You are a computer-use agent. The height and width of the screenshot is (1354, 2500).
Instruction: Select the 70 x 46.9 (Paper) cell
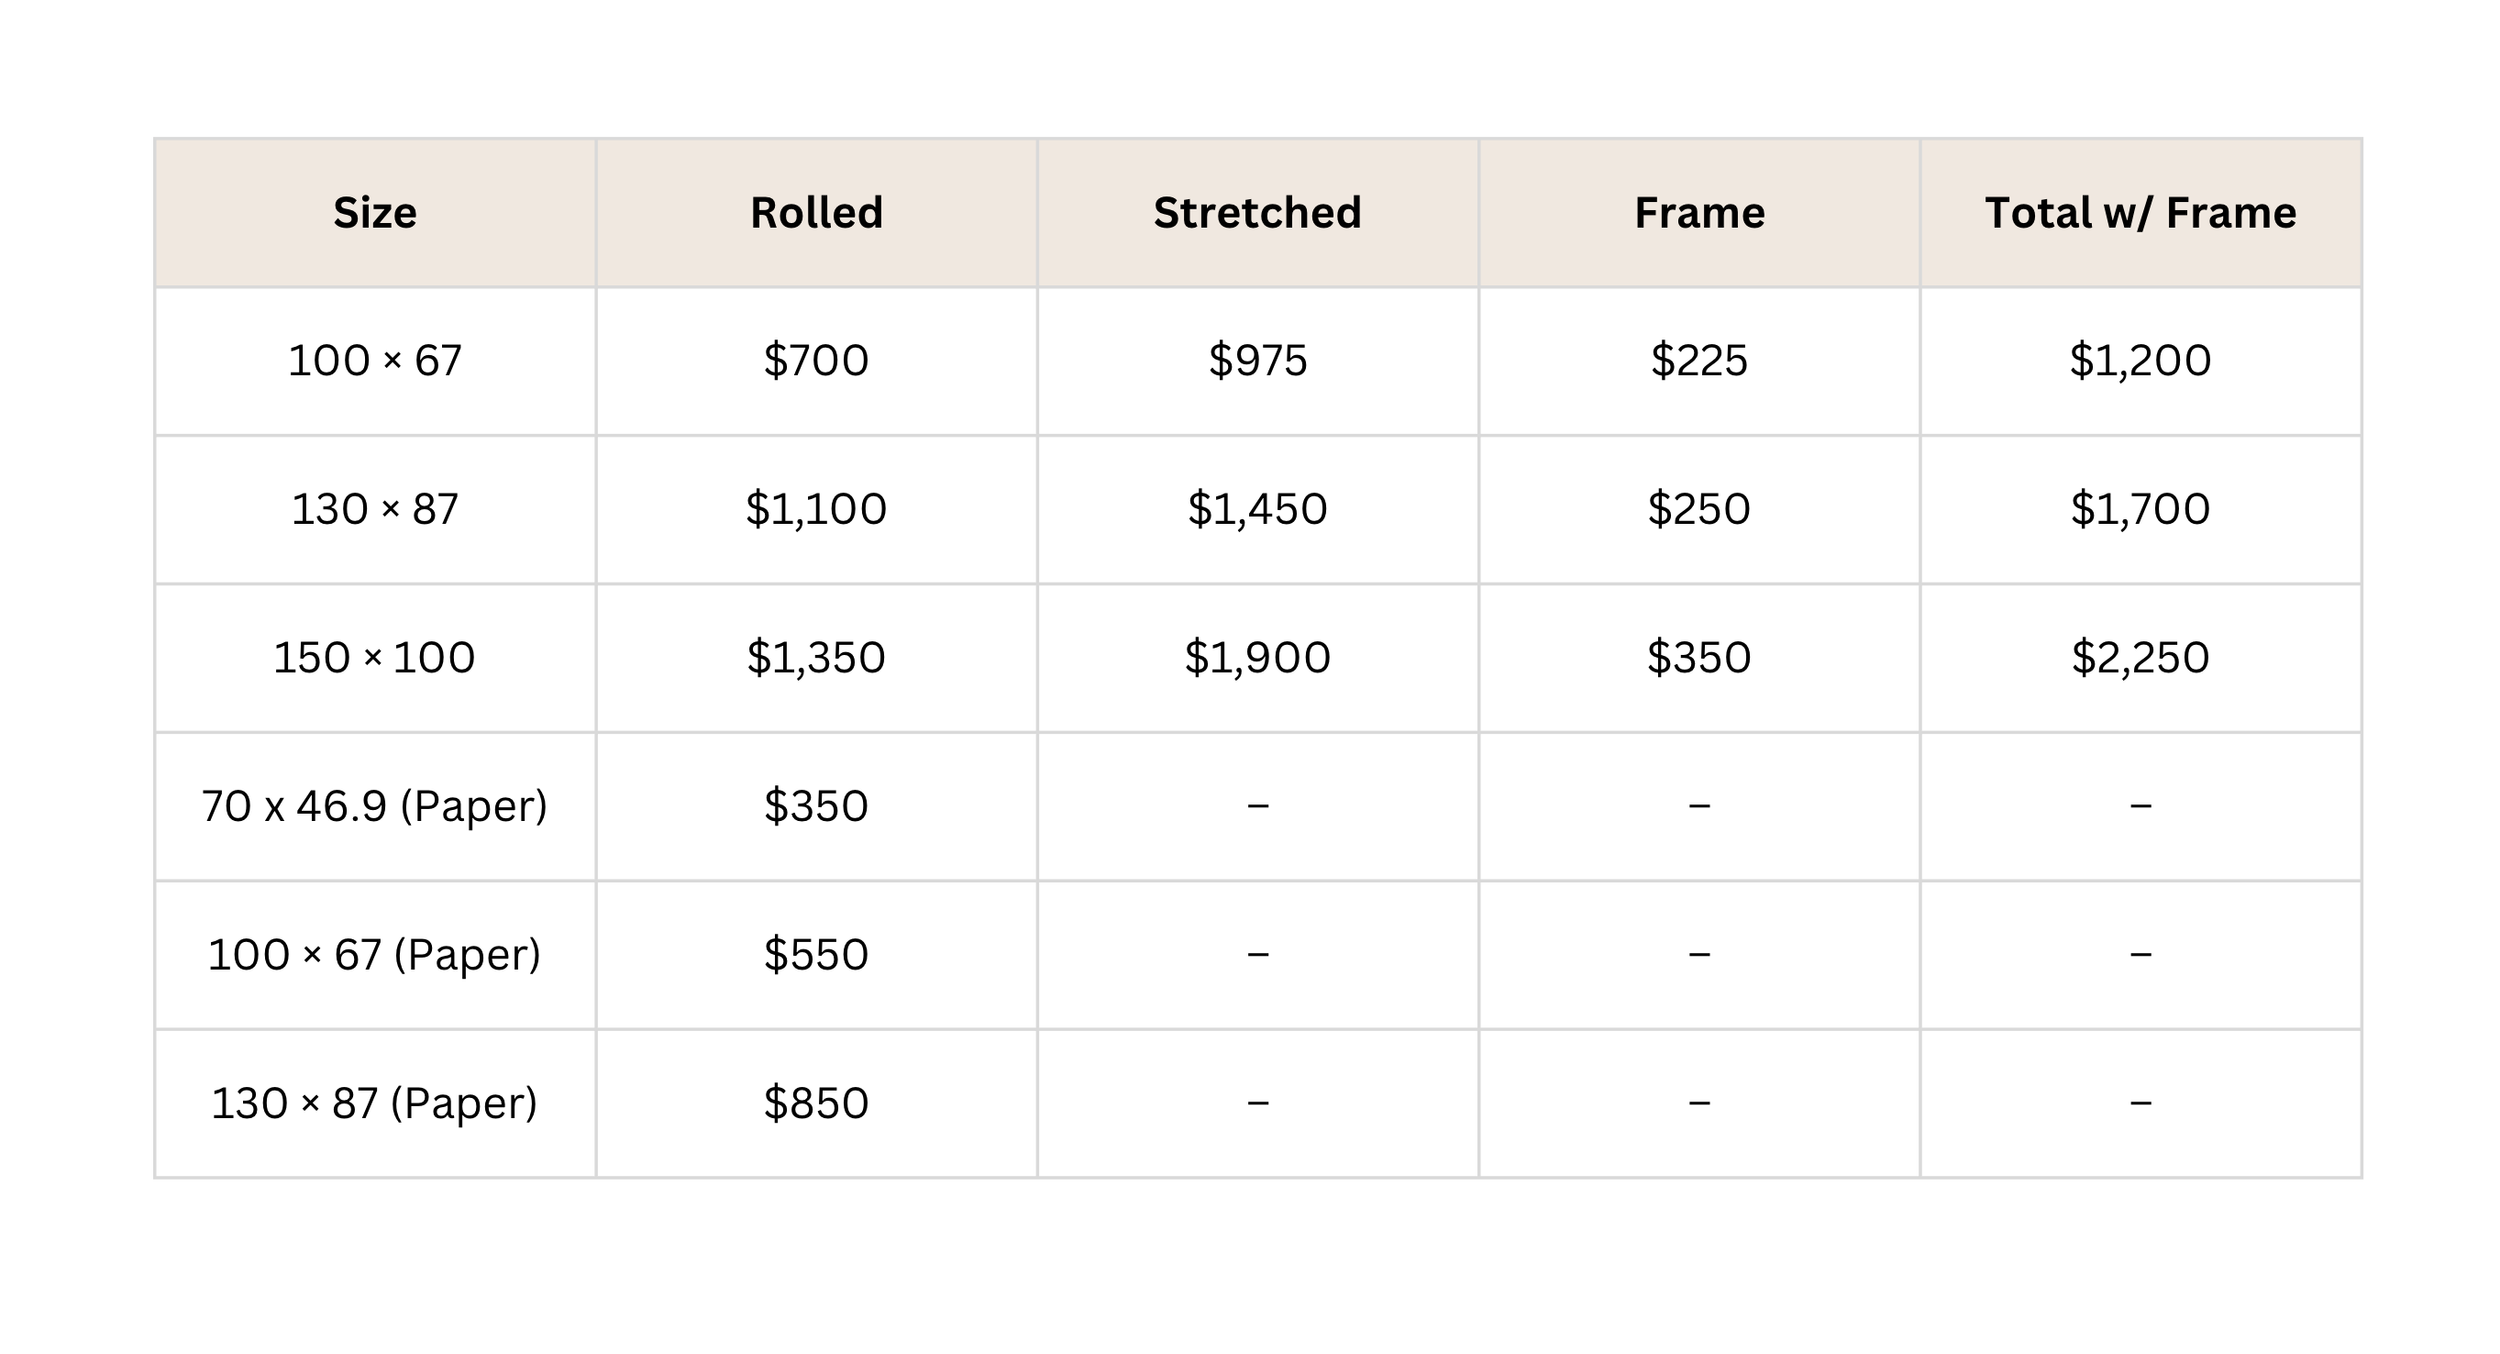(x=375, y=807)
